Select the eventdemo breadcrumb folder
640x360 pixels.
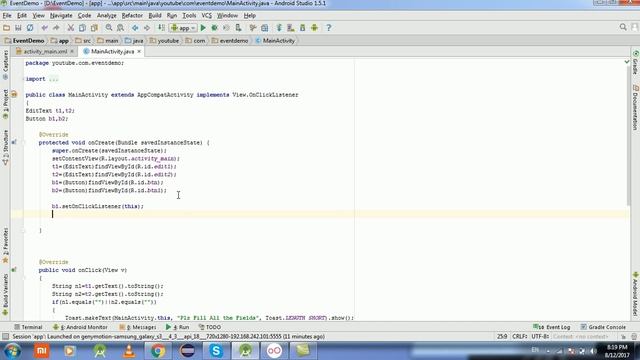pyautogui.click(x=230, y=41)
